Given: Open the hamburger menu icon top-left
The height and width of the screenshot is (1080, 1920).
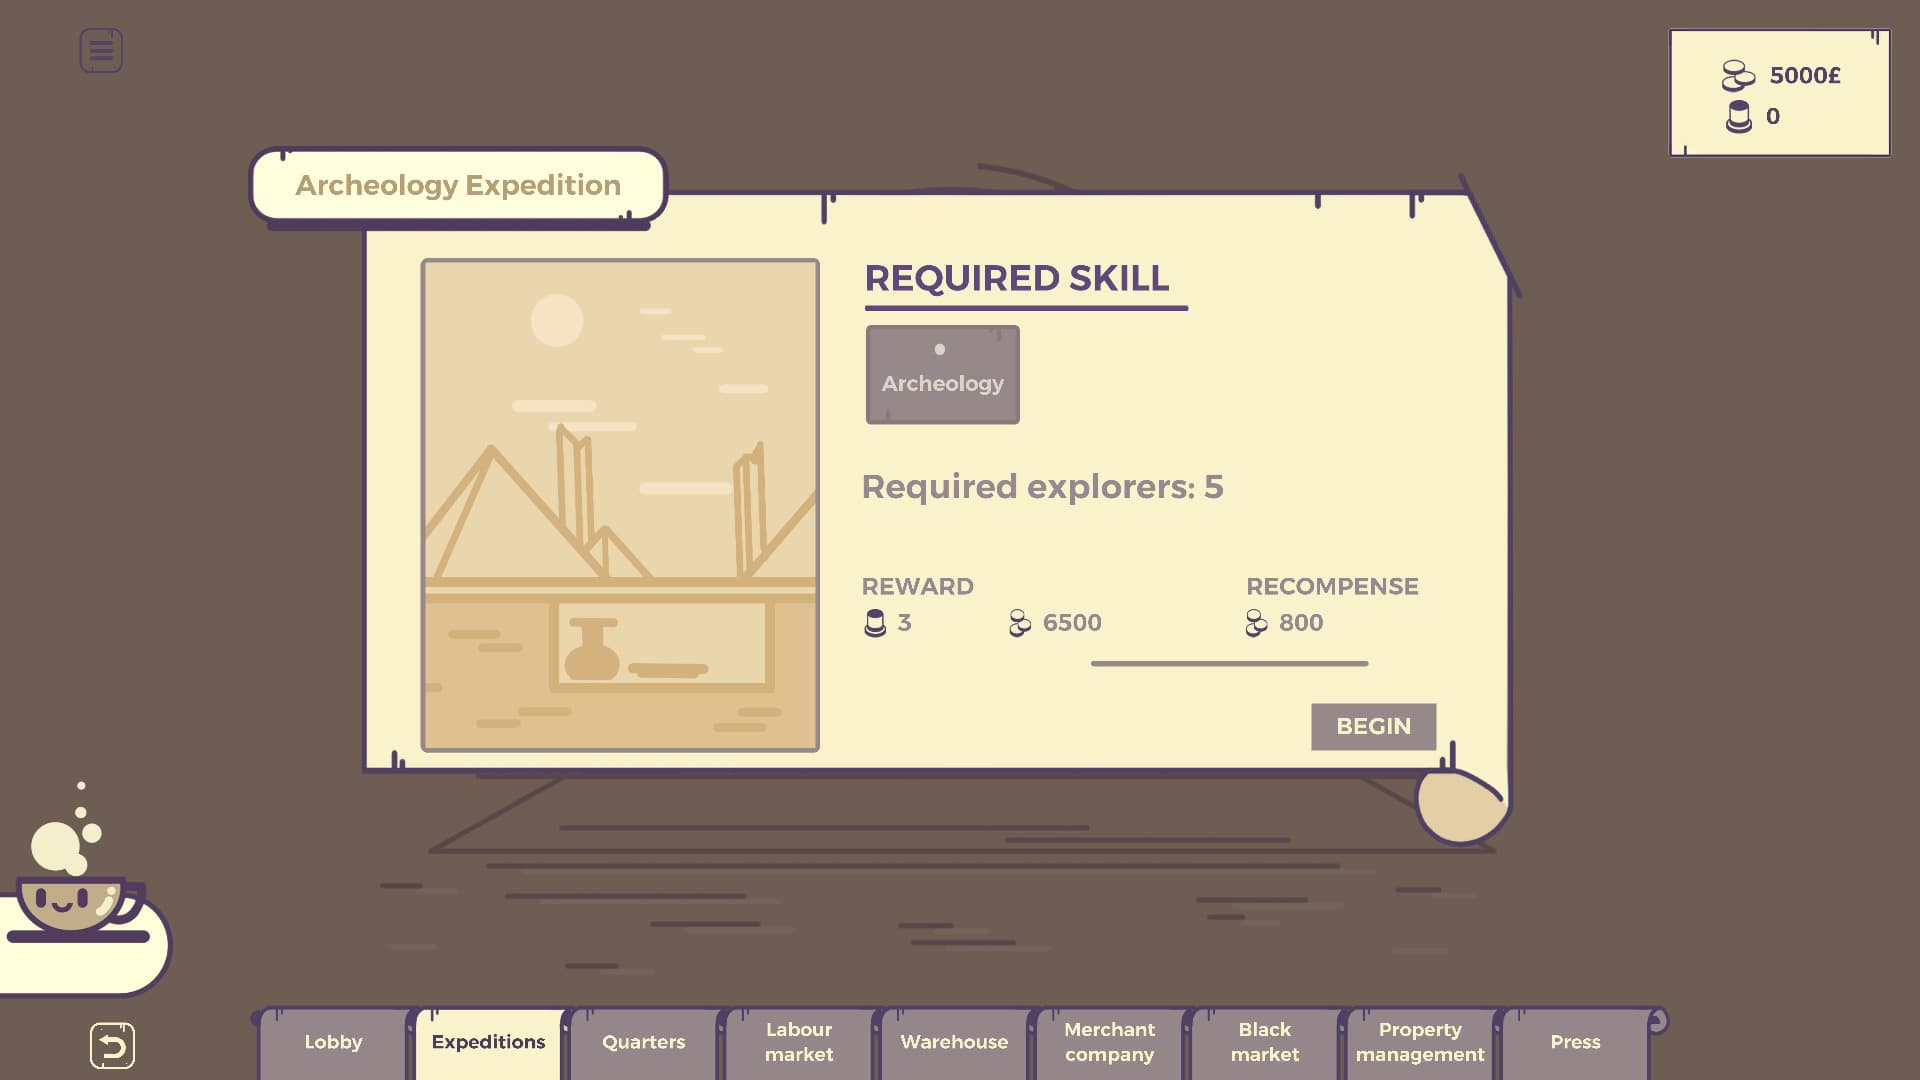Looking at the screenshot, I should 100,50.
